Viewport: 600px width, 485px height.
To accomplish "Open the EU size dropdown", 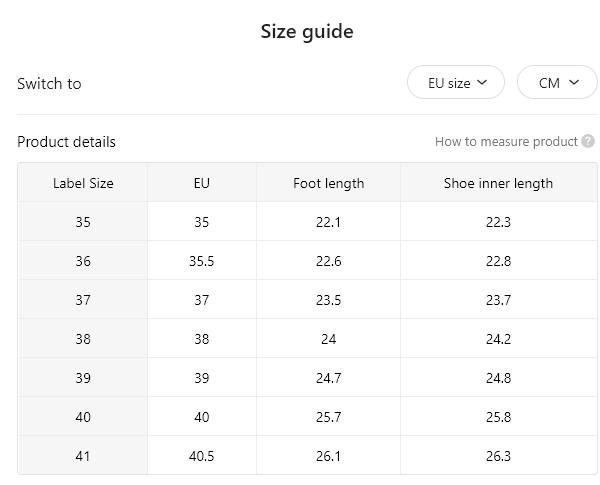I will tap(456, 82).
